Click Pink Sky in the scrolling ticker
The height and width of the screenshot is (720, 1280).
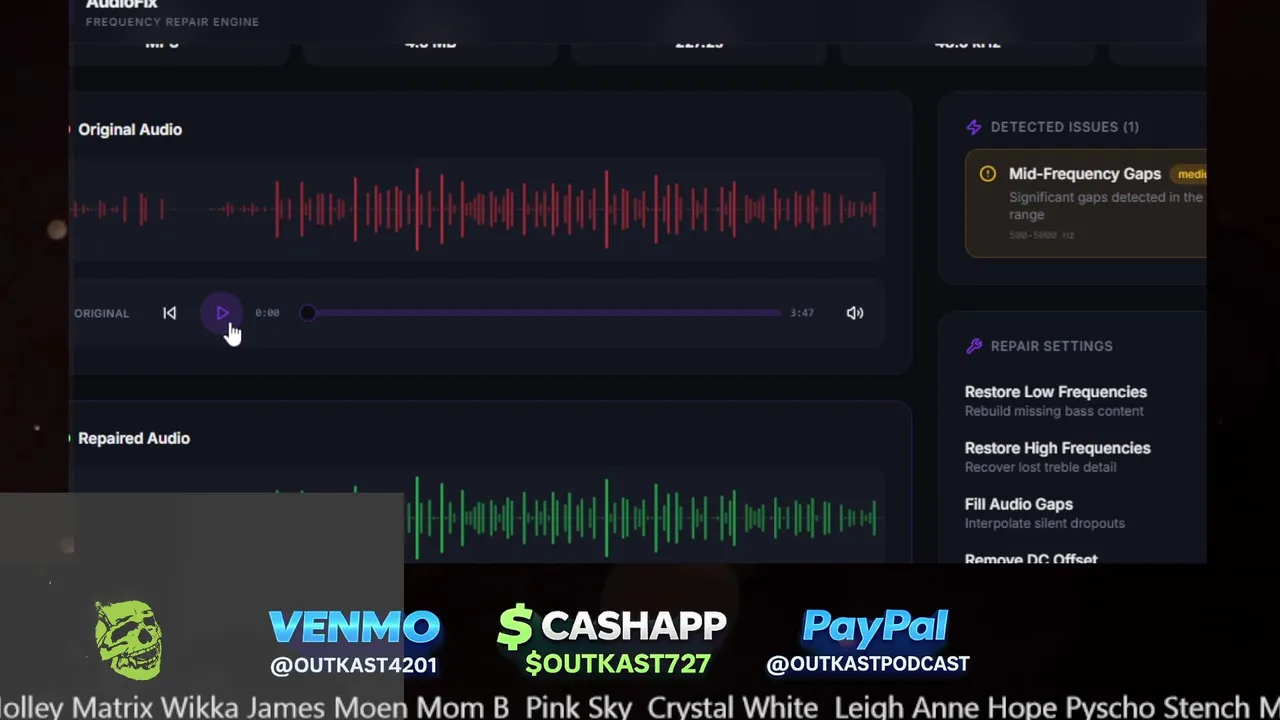(579, 708)
